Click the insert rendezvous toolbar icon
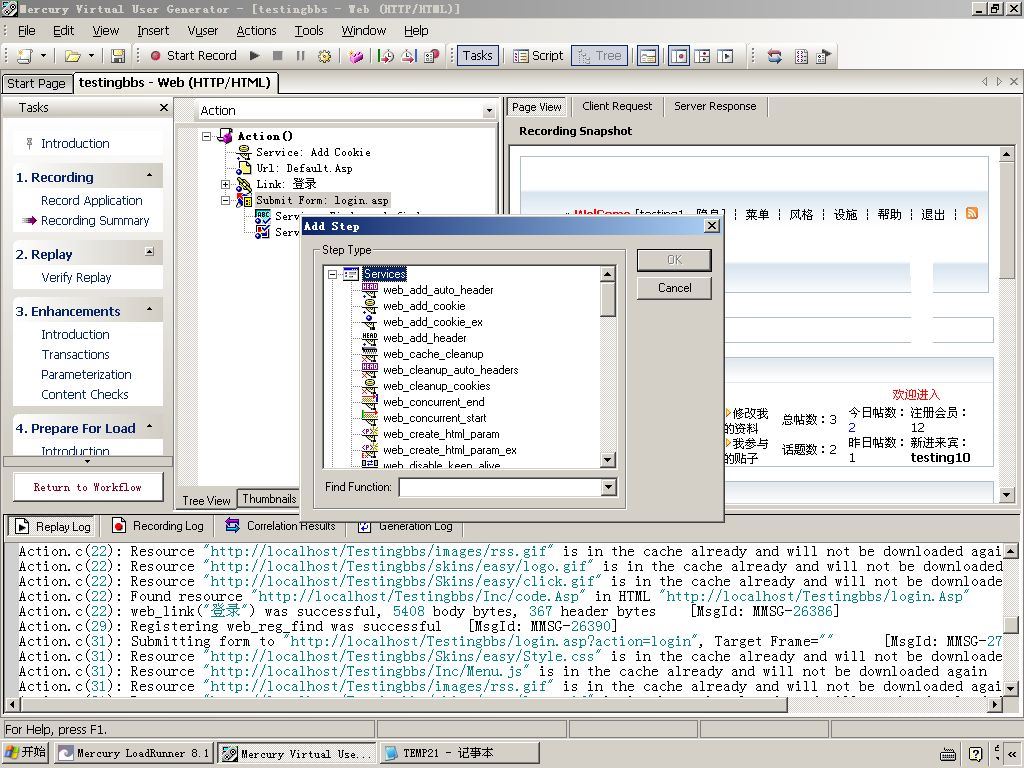The image size is (1024, 768). 432,56
